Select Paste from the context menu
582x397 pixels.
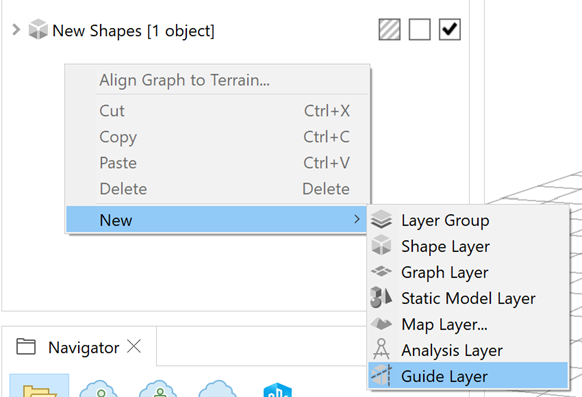point(218,163)
